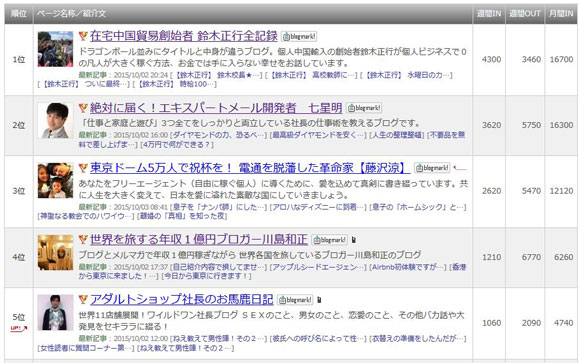Image resolution: width=580 pixels, height=363 pixels.
Task: Open the 1位 blog's crowd photo thumbnail
Action: tap(55, 49)
